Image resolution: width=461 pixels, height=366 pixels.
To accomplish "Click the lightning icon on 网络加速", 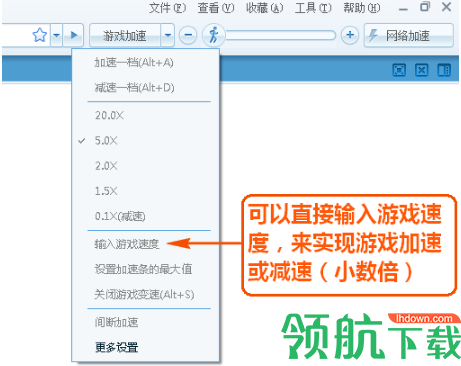I will [373, 35].
